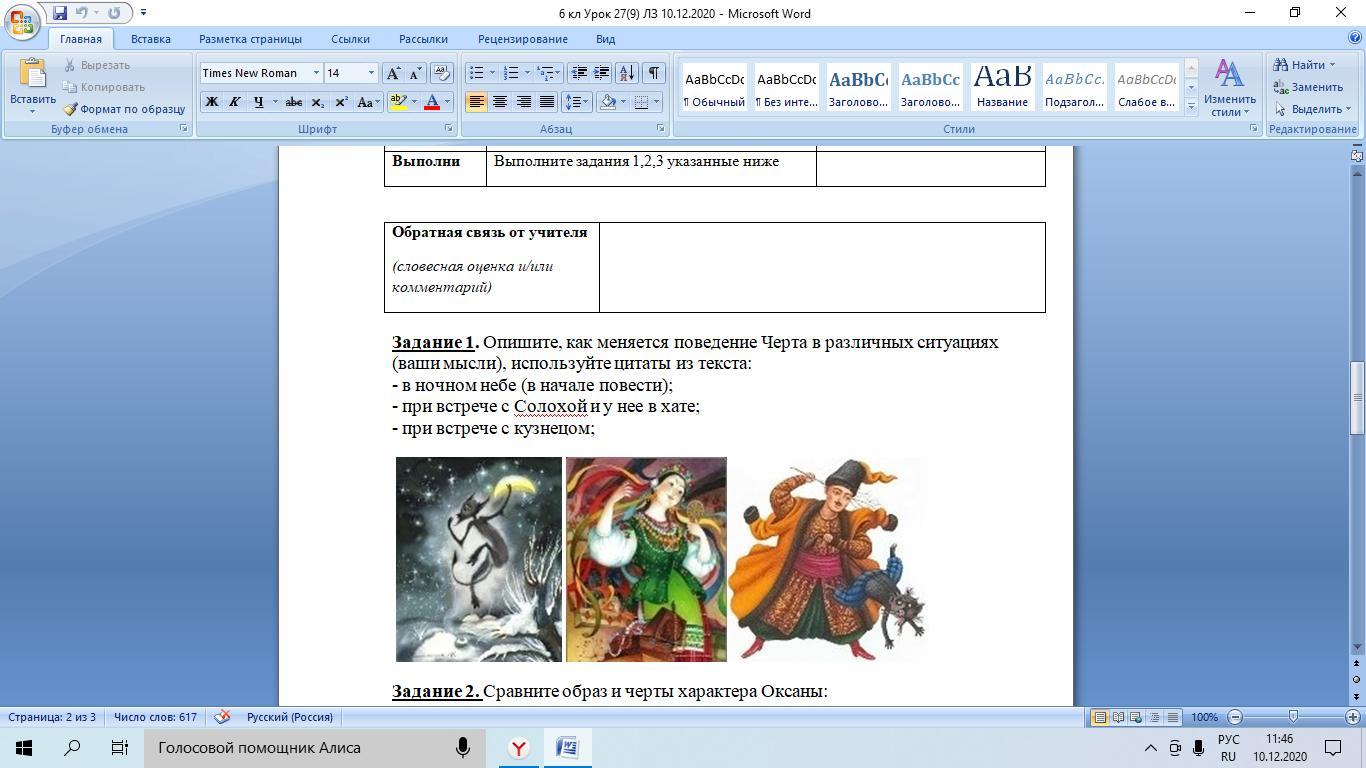This screenshot has width=1366, height=768.
Task: Select the night sky devil illustration
Action: 479,559
